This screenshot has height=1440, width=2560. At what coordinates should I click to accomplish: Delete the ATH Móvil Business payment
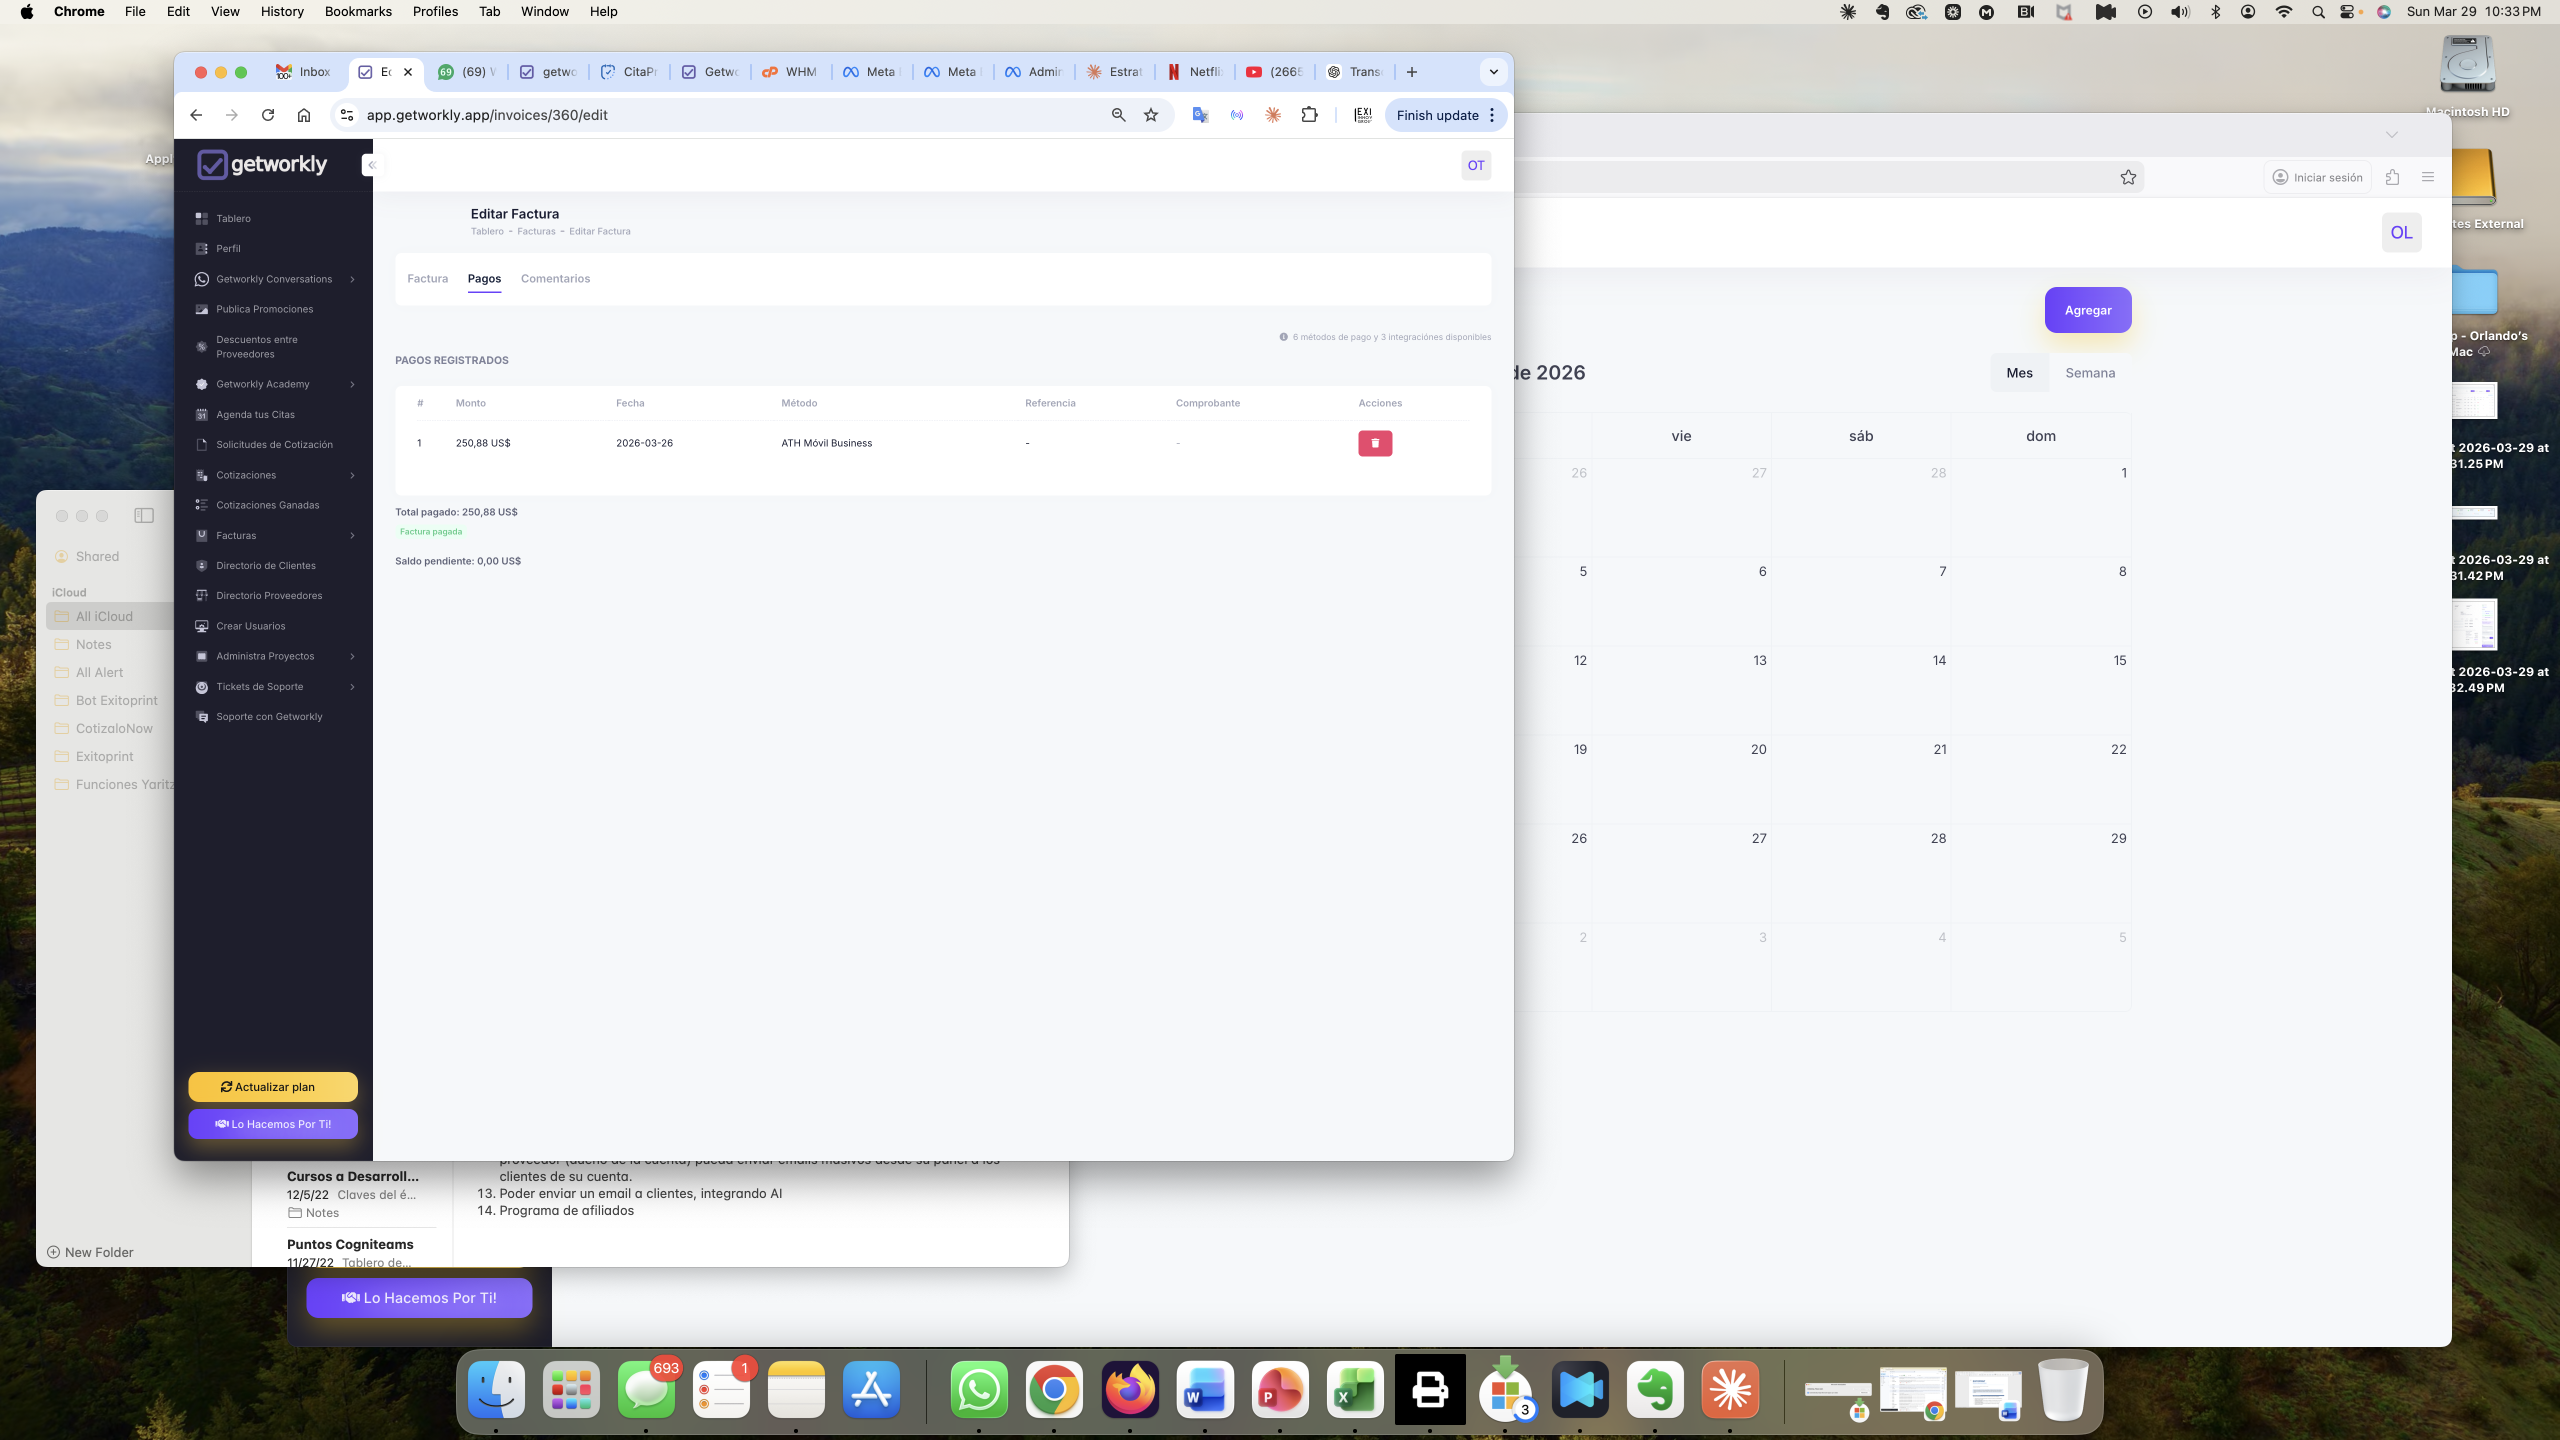(x=1374, y=443)
